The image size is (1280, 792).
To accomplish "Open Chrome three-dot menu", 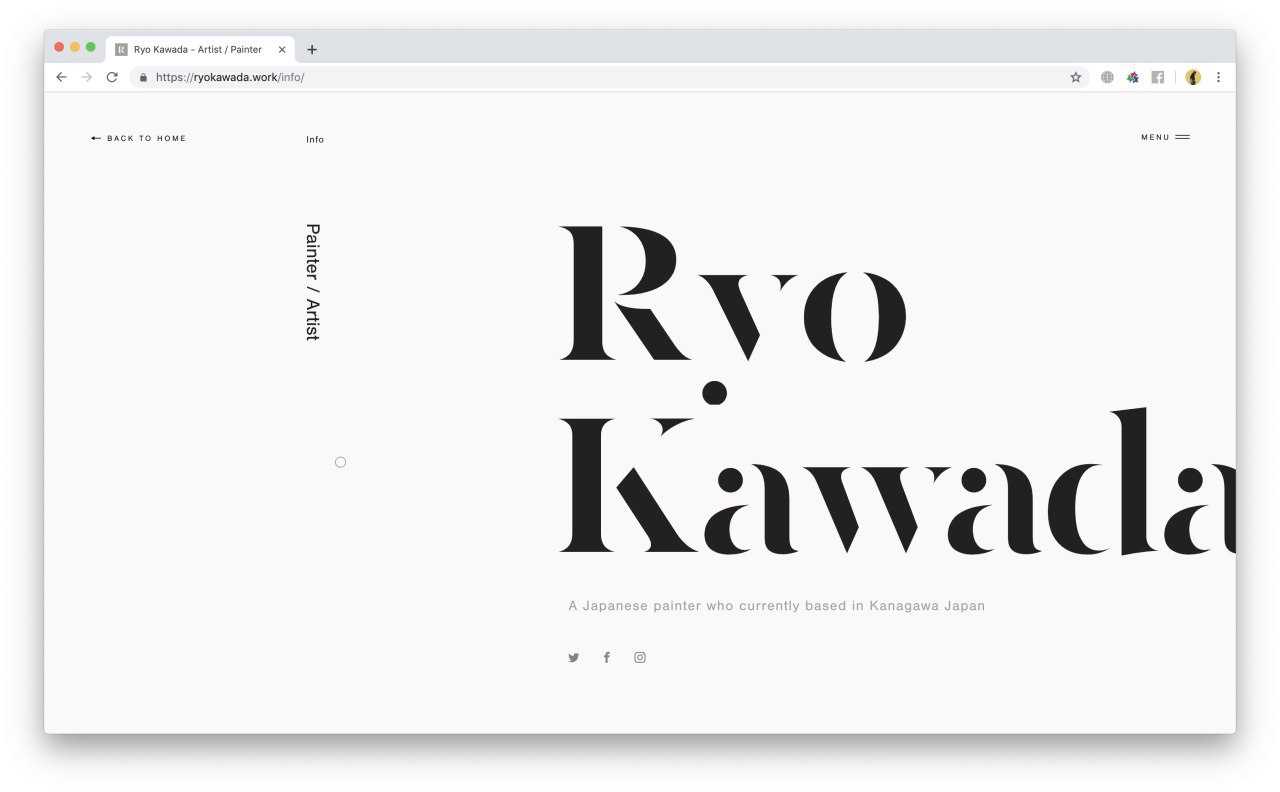I will [x=1218, y=77].
